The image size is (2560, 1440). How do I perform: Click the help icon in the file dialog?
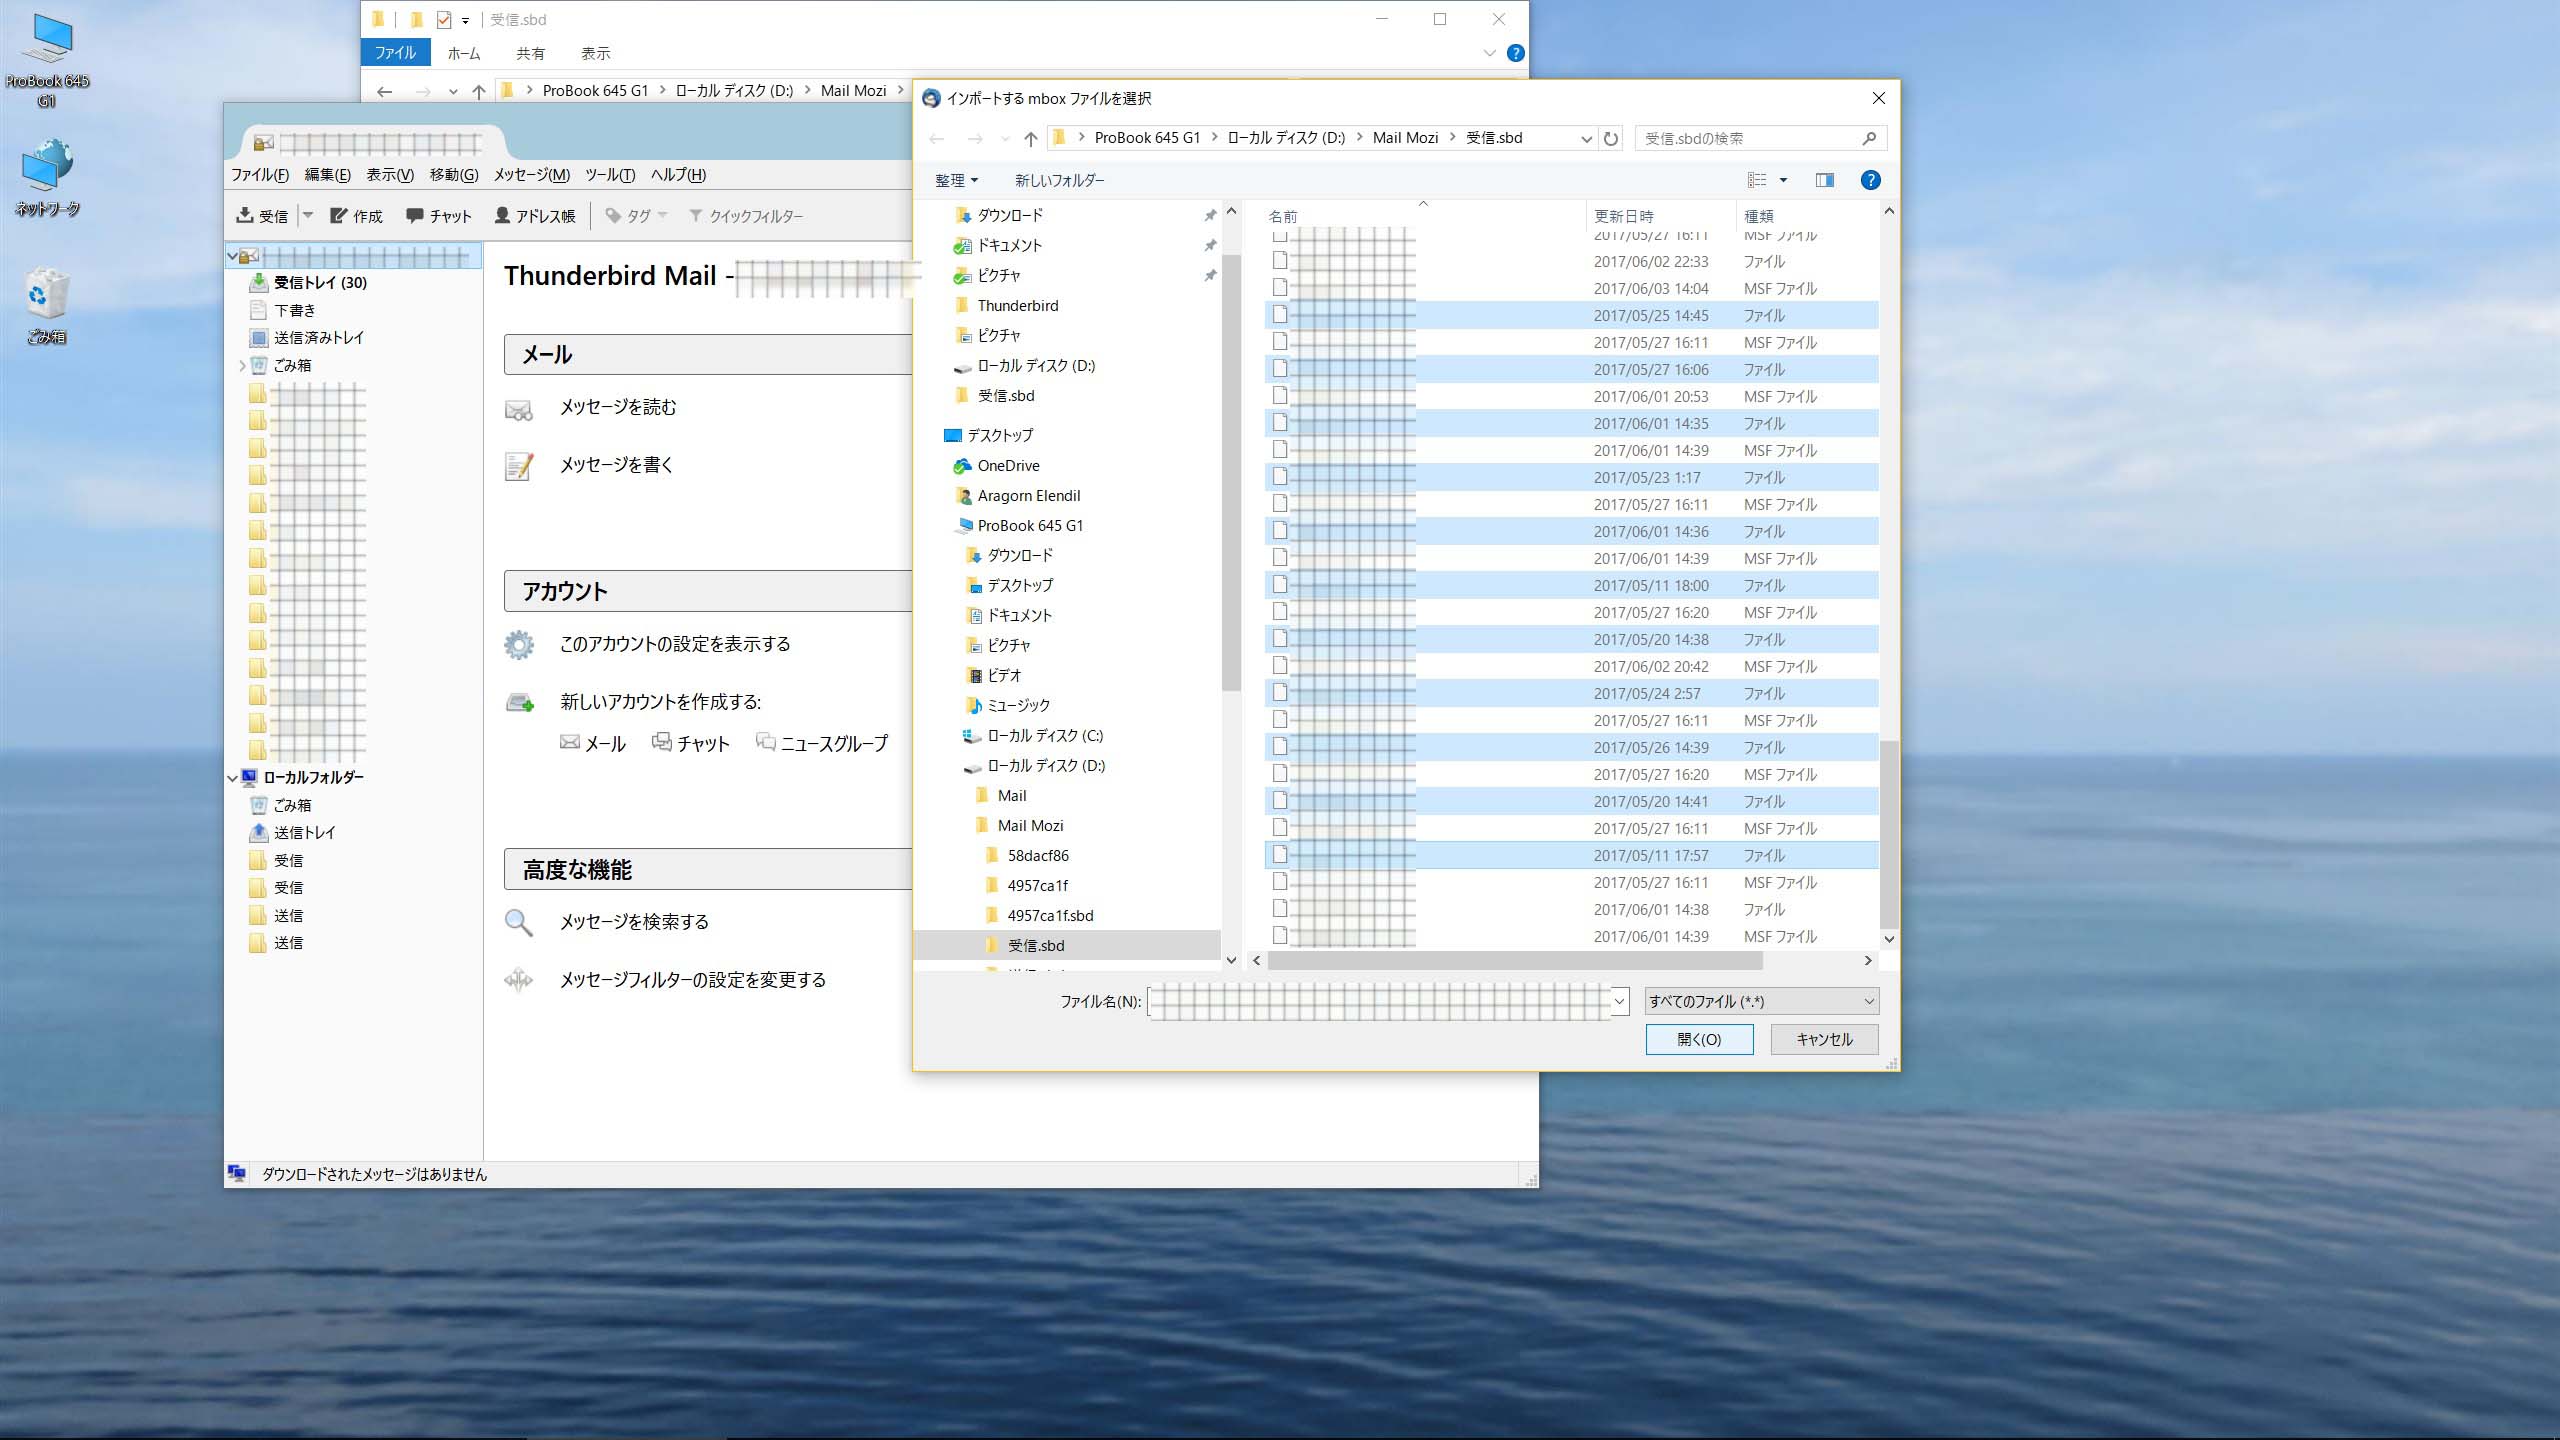click(1870, 180)
